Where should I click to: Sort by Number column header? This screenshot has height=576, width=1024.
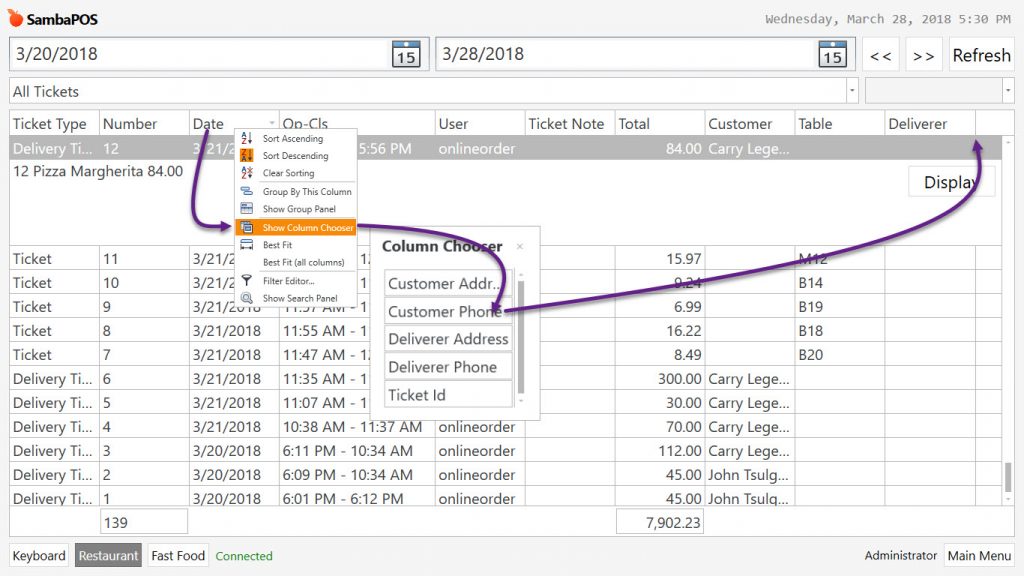(x=144, y=123)
